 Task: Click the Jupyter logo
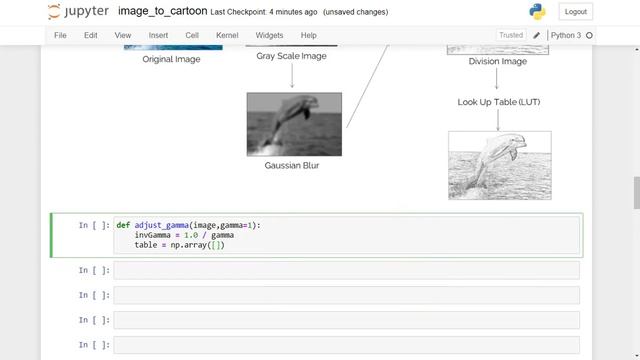point(78,11)
